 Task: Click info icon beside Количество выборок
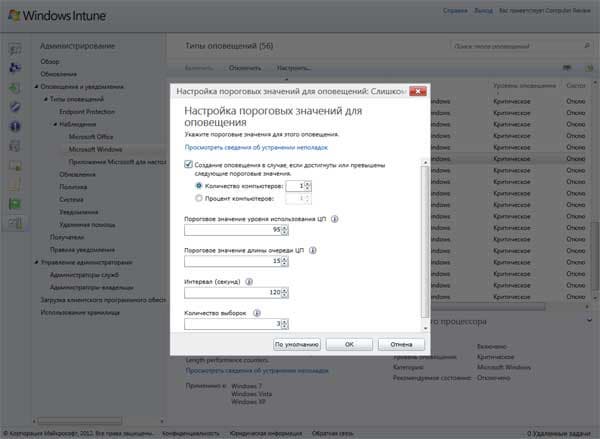point(257,313)
